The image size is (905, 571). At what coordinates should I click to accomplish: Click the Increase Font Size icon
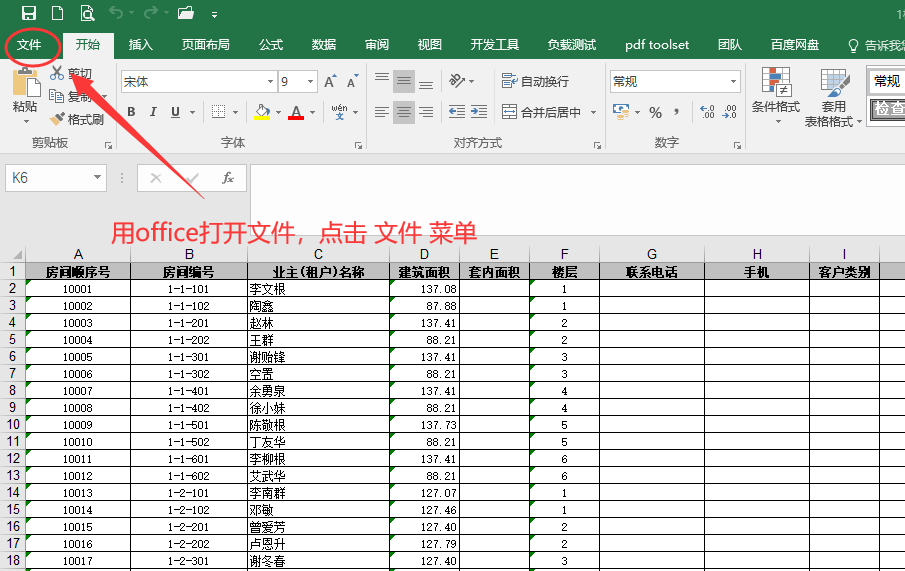(329, 82)
